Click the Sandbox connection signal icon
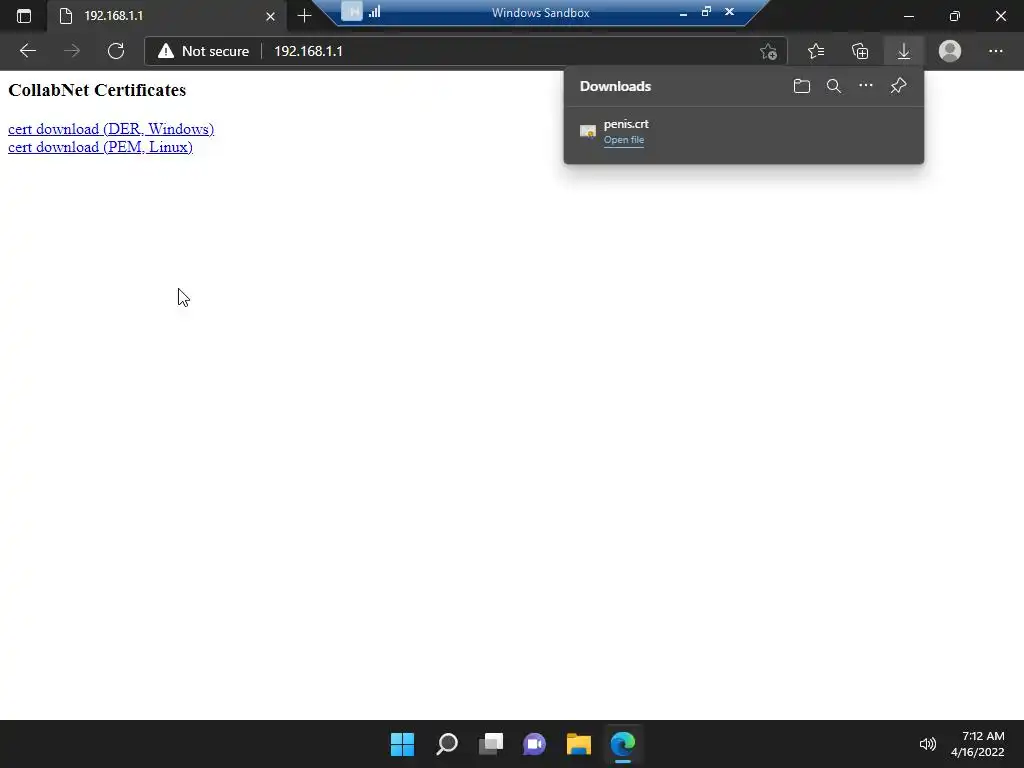This screenshot has height=768, width=1024. pos(375,11)
